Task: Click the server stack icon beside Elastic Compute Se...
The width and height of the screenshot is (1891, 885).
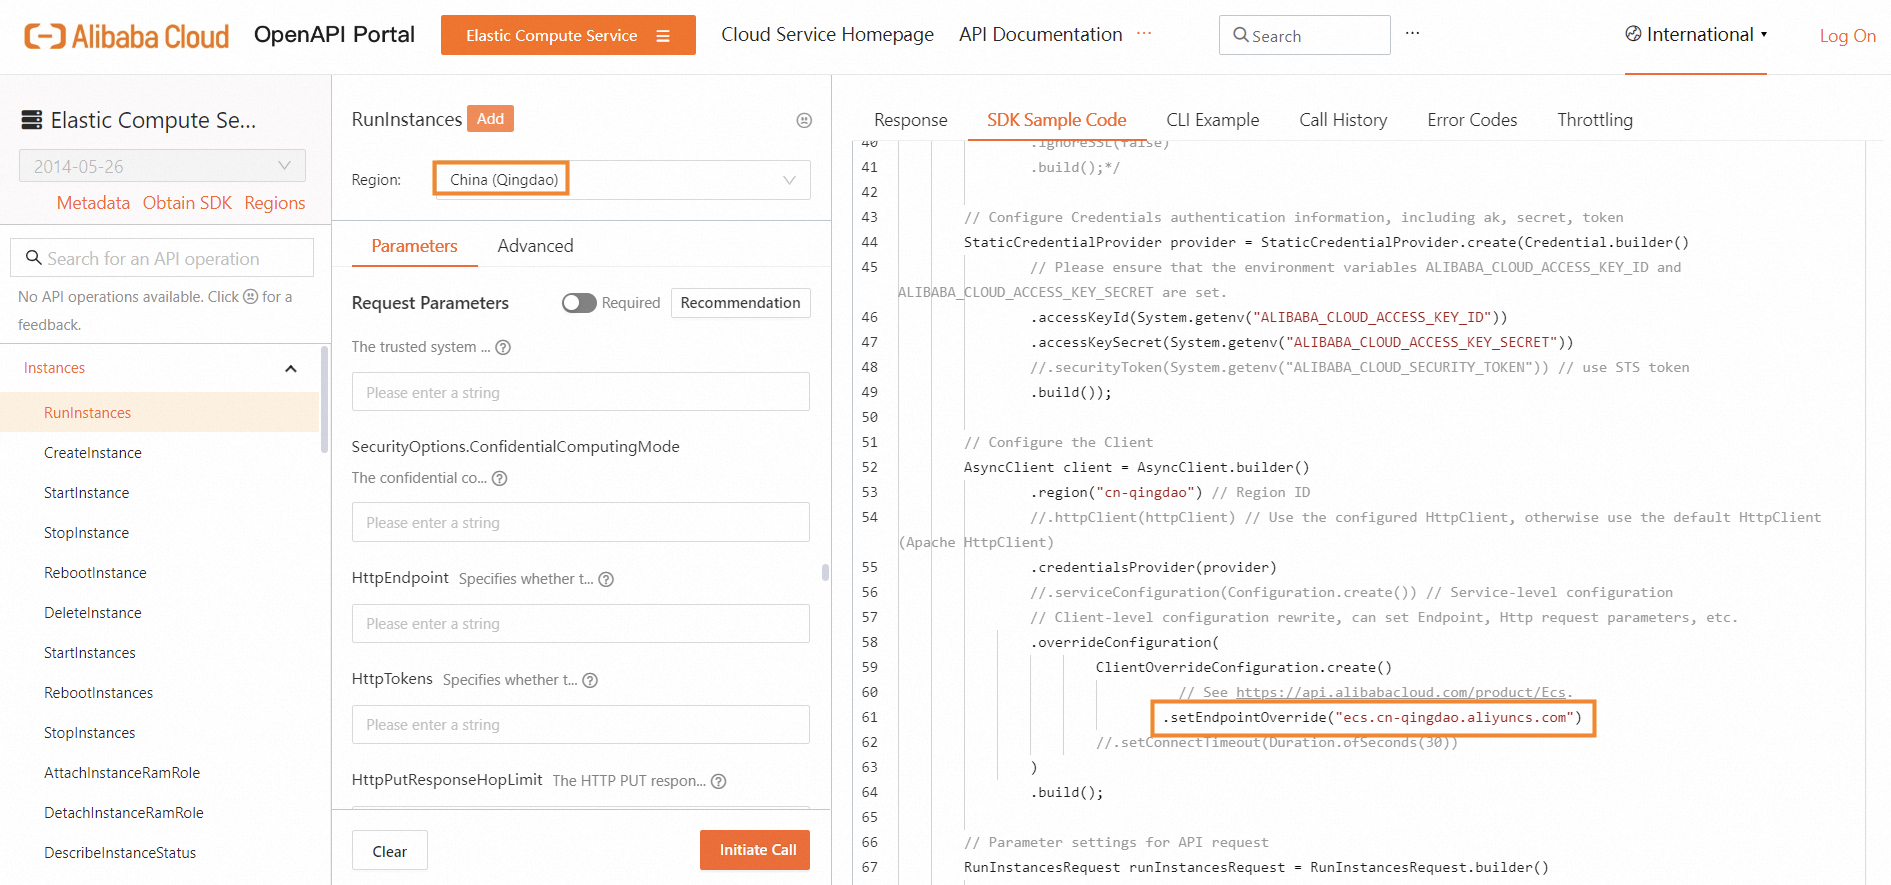Action: tap(32, 120)
